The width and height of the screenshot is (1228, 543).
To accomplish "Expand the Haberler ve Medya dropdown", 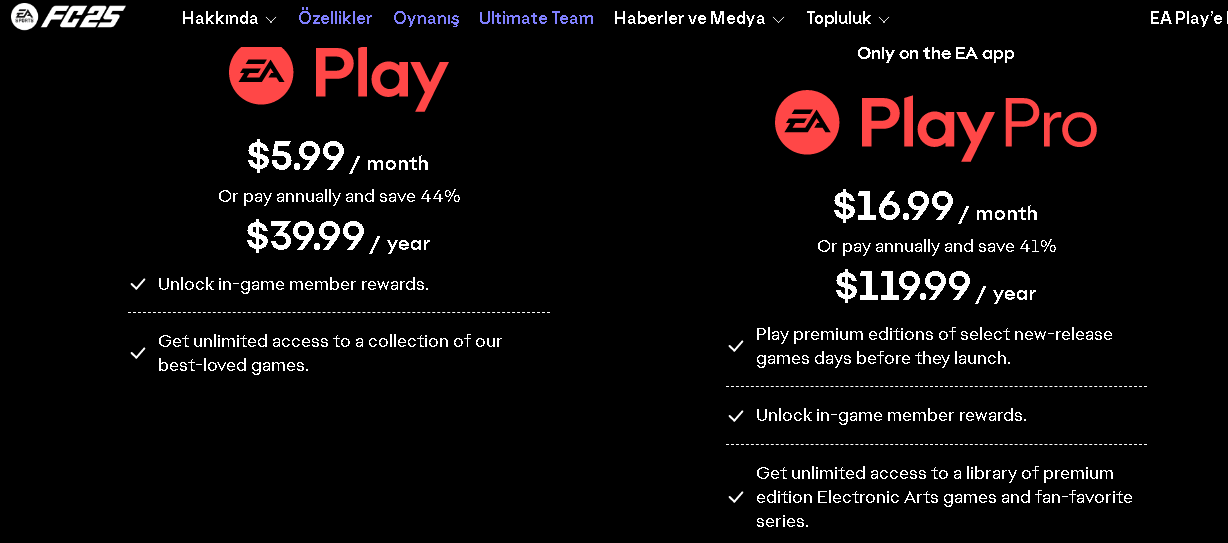I will pos(698,18).
